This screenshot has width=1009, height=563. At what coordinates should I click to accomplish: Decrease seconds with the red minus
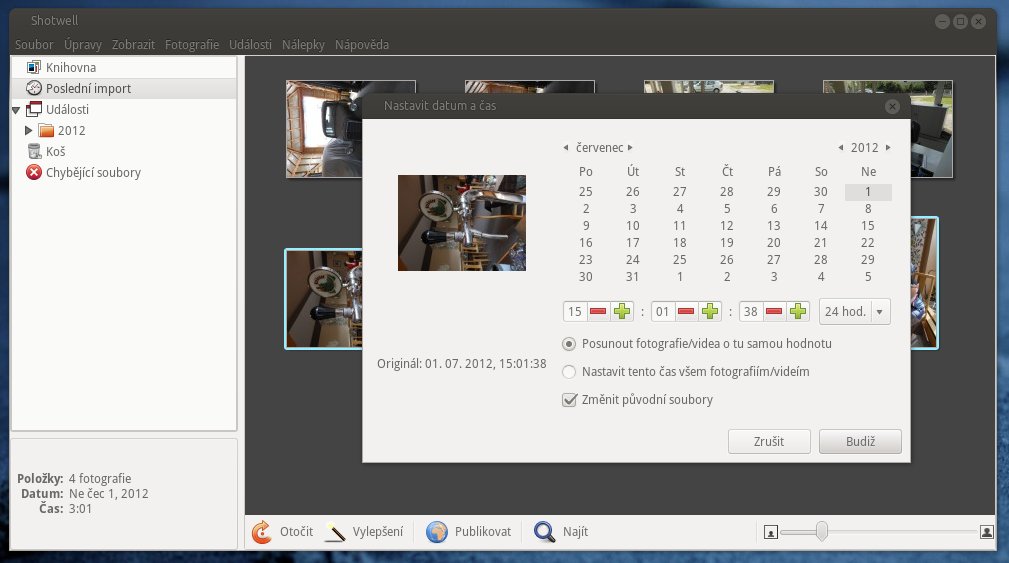(773, 312)
